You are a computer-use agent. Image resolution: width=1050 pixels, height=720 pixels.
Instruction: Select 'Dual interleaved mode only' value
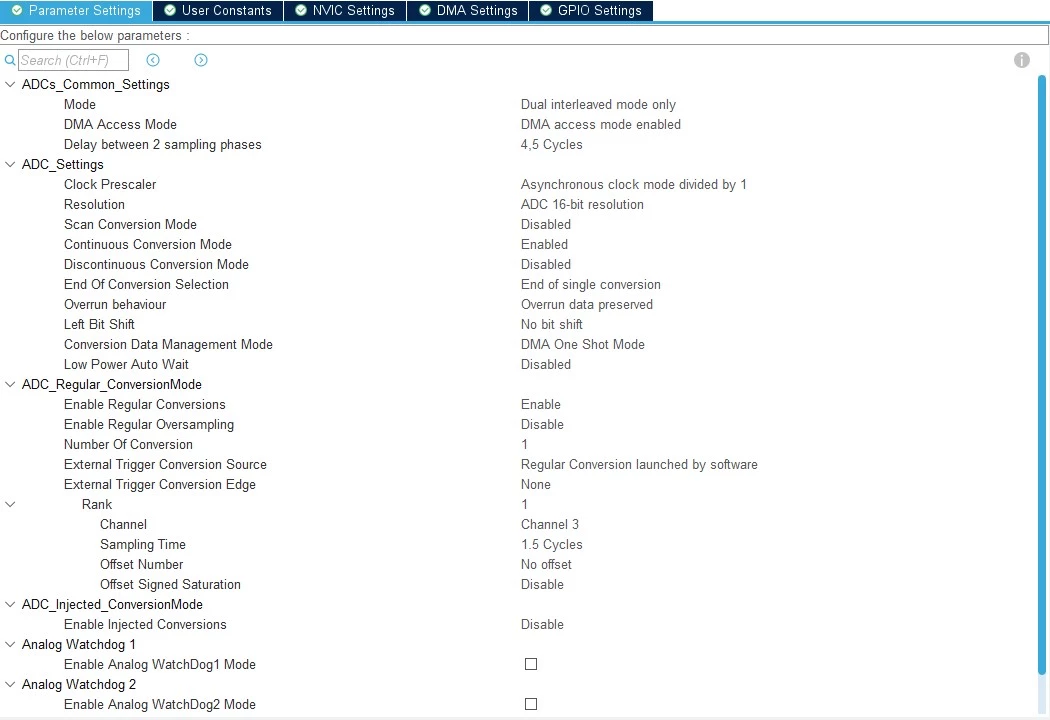(x=598, y=104)
